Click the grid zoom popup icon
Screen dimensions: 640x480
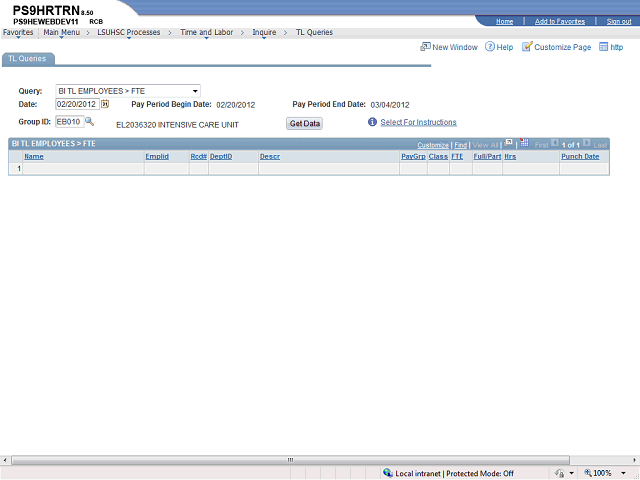508,143
